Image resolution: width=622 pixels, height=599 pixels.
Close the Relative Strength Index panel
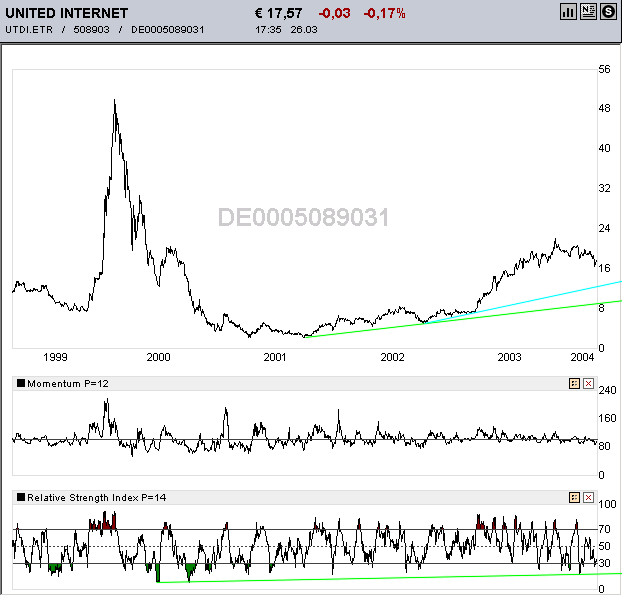(x=588, y=497)
